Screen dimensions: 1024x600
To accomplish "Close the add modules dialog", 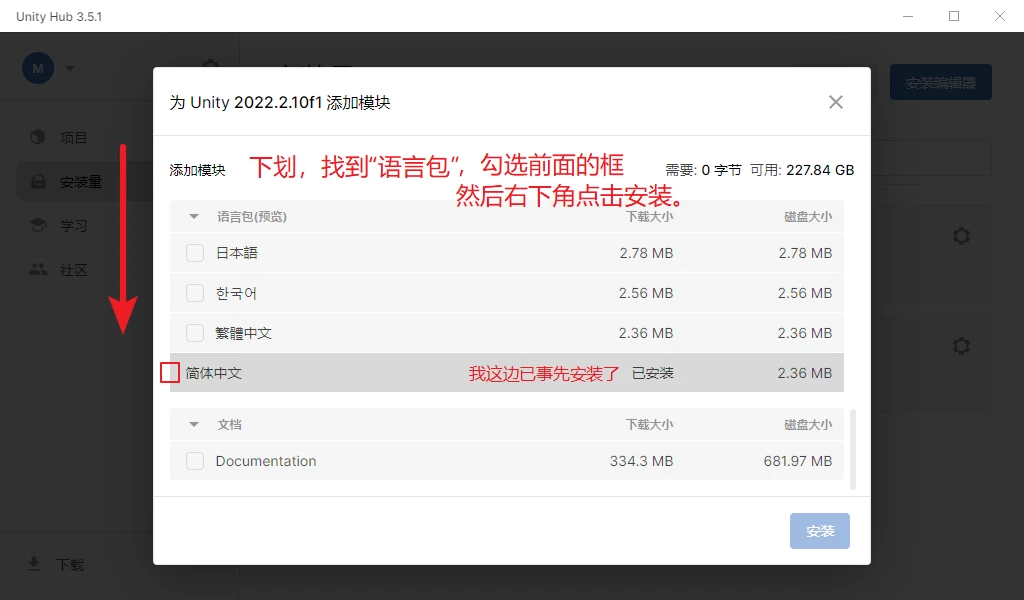I will click(x=835, y=102).
